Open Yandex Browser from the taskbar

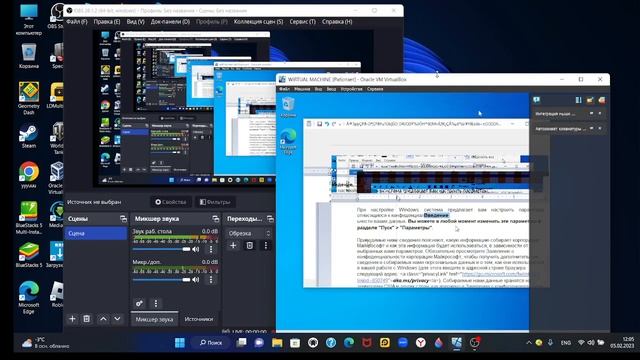(420, 342)
